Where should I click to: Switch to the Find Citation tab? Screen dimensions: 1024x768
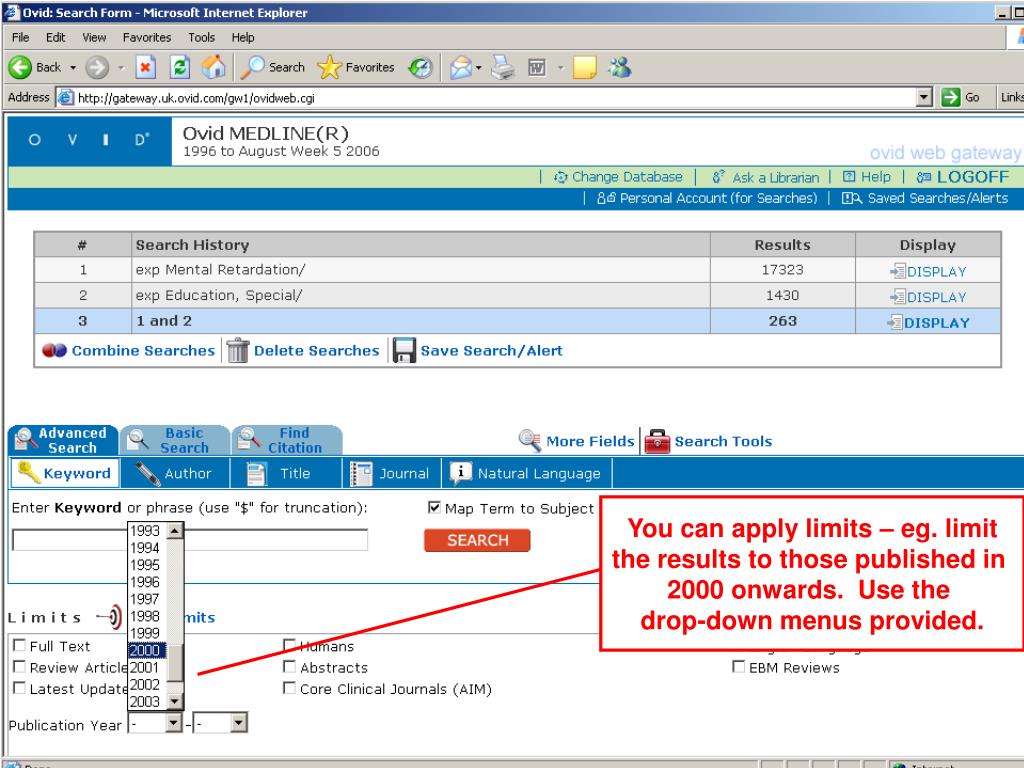tap(287, 440)
